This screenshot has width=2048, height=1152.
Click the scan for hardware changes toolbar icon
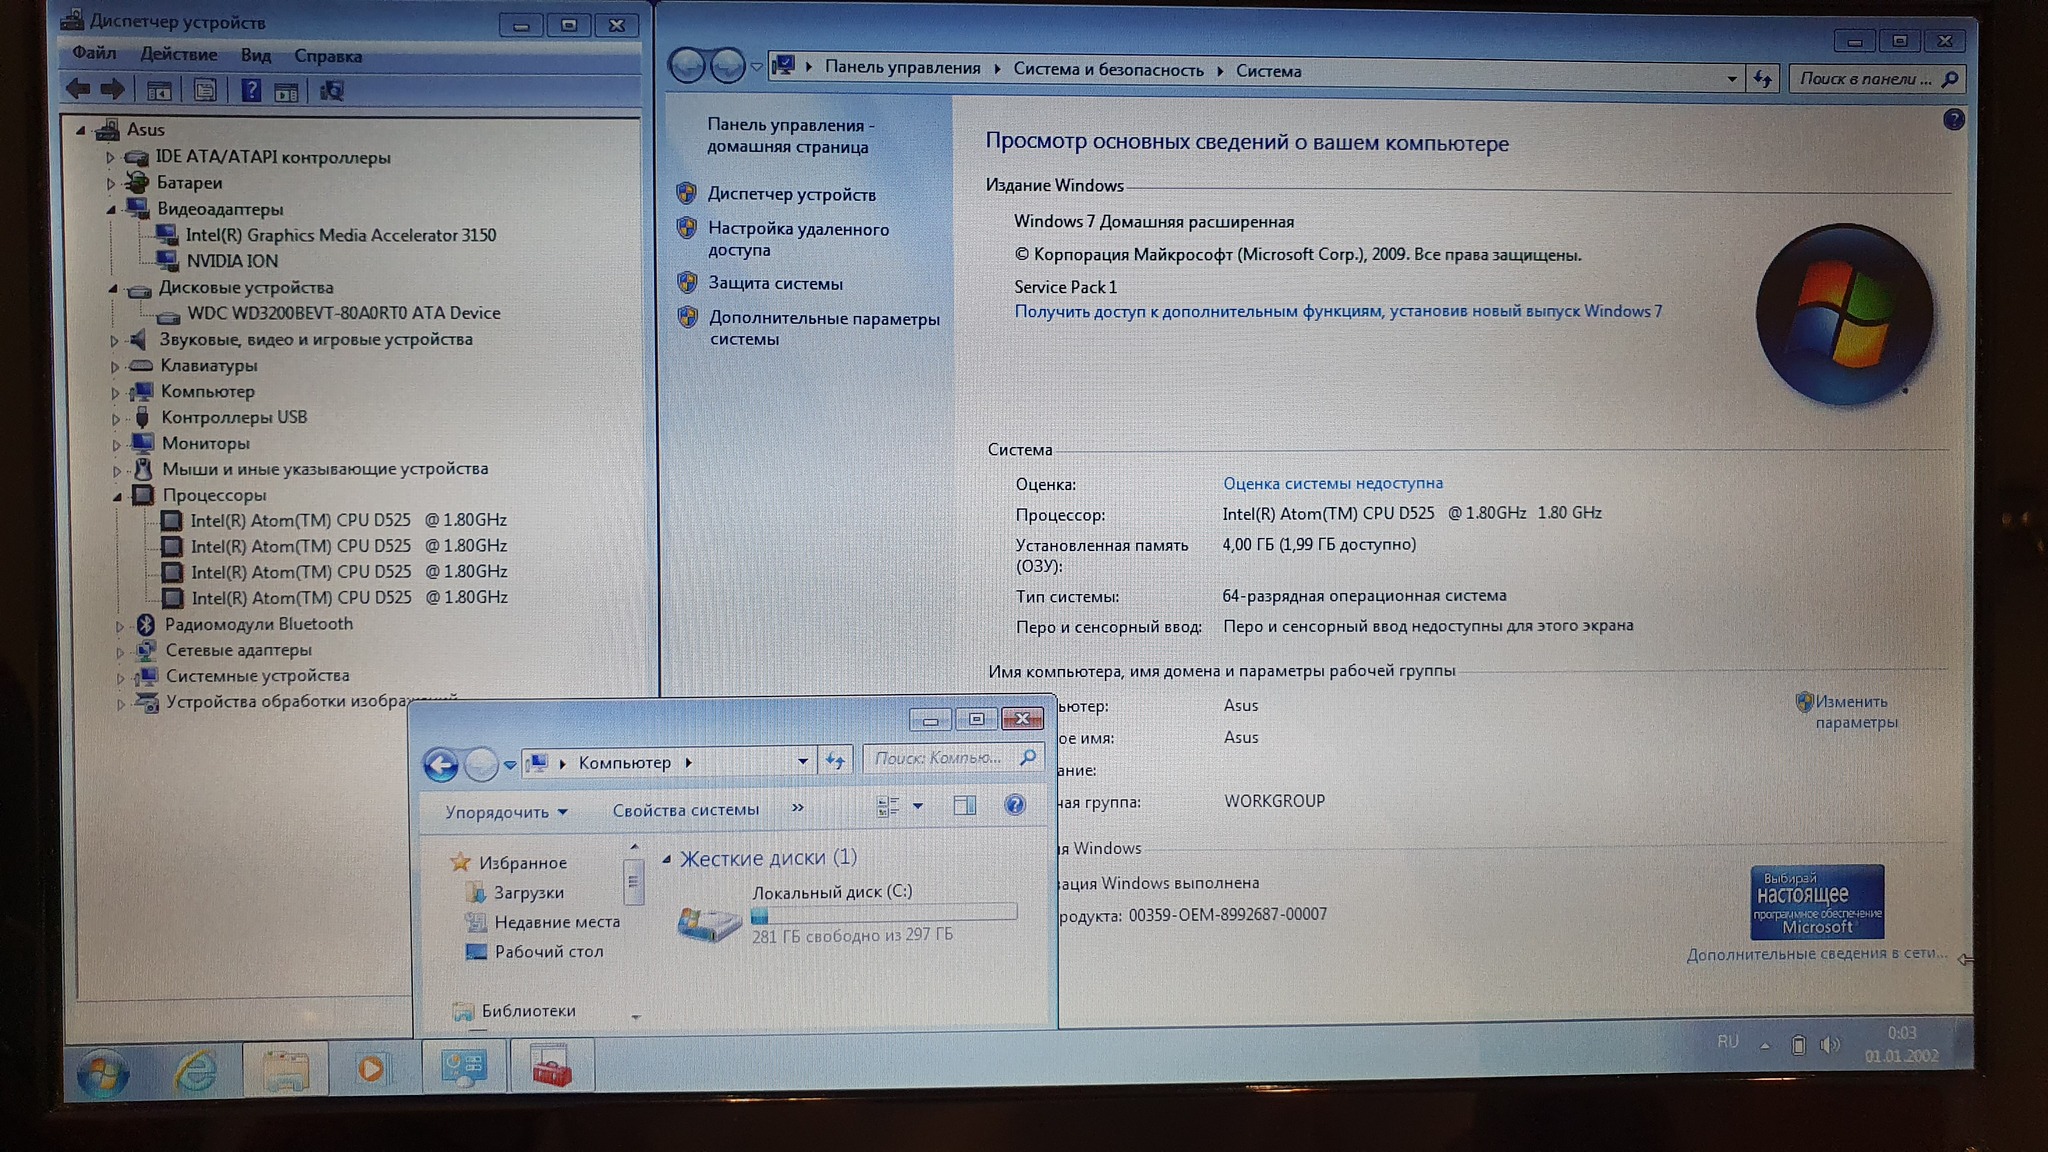[331, 92]
